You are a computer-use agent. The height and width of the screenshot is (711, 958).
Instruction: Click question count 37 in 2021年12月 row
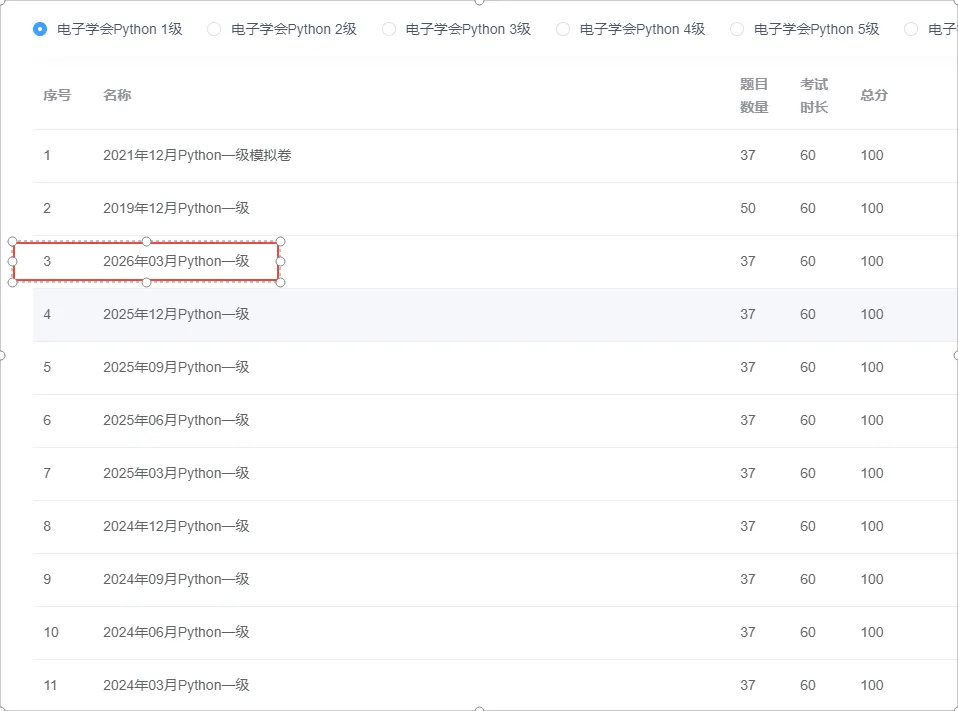point(748,155)
